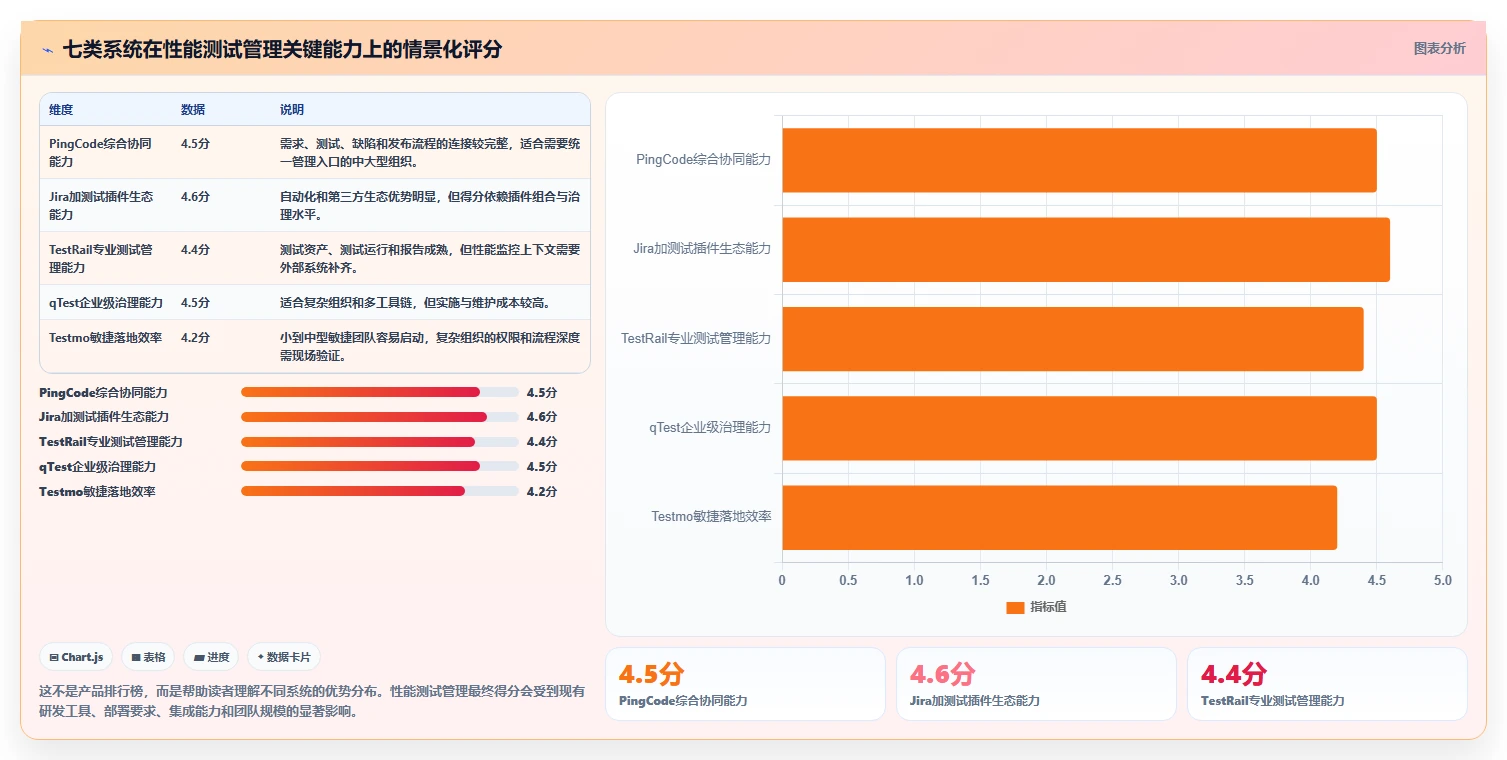The width and height of the screenshot is (1507, 760).
Task: Select the Chart.js tag chip
Action: [77, 657]
